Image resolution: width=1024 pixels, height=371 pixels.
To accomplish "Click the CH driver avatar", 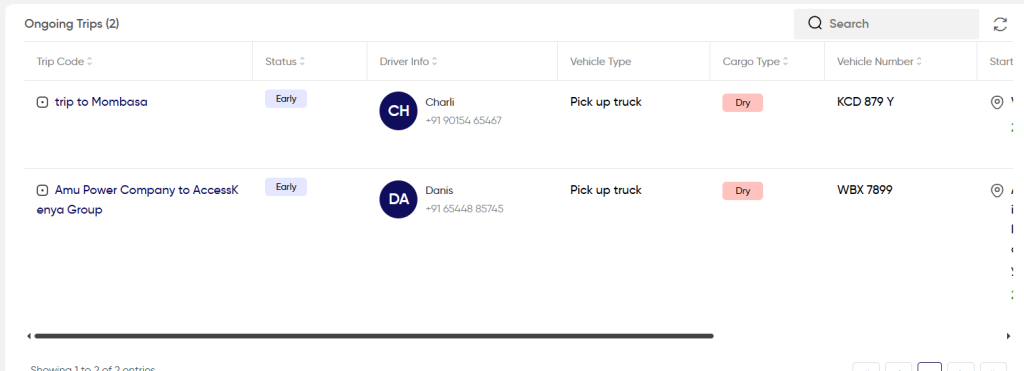I will (x=398, y=111).
